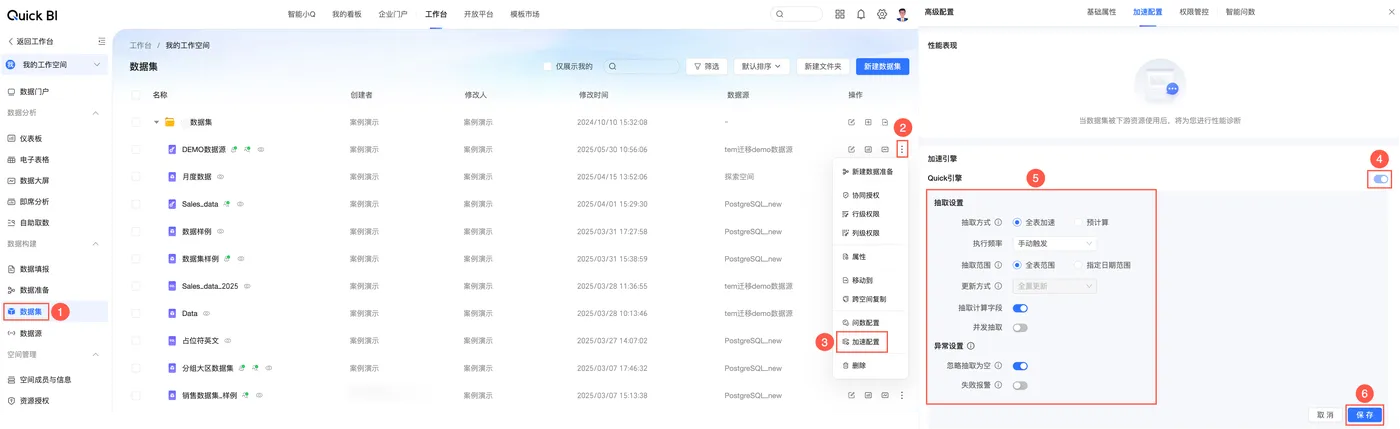
Task: Click 返回工作台 link
Action: 31,41
